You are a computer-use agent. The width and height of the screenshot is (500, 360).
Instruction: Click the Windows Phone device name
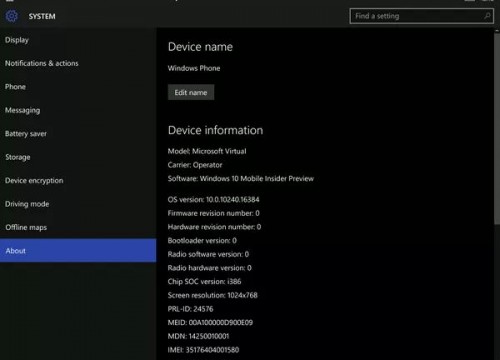click(194, 68)
